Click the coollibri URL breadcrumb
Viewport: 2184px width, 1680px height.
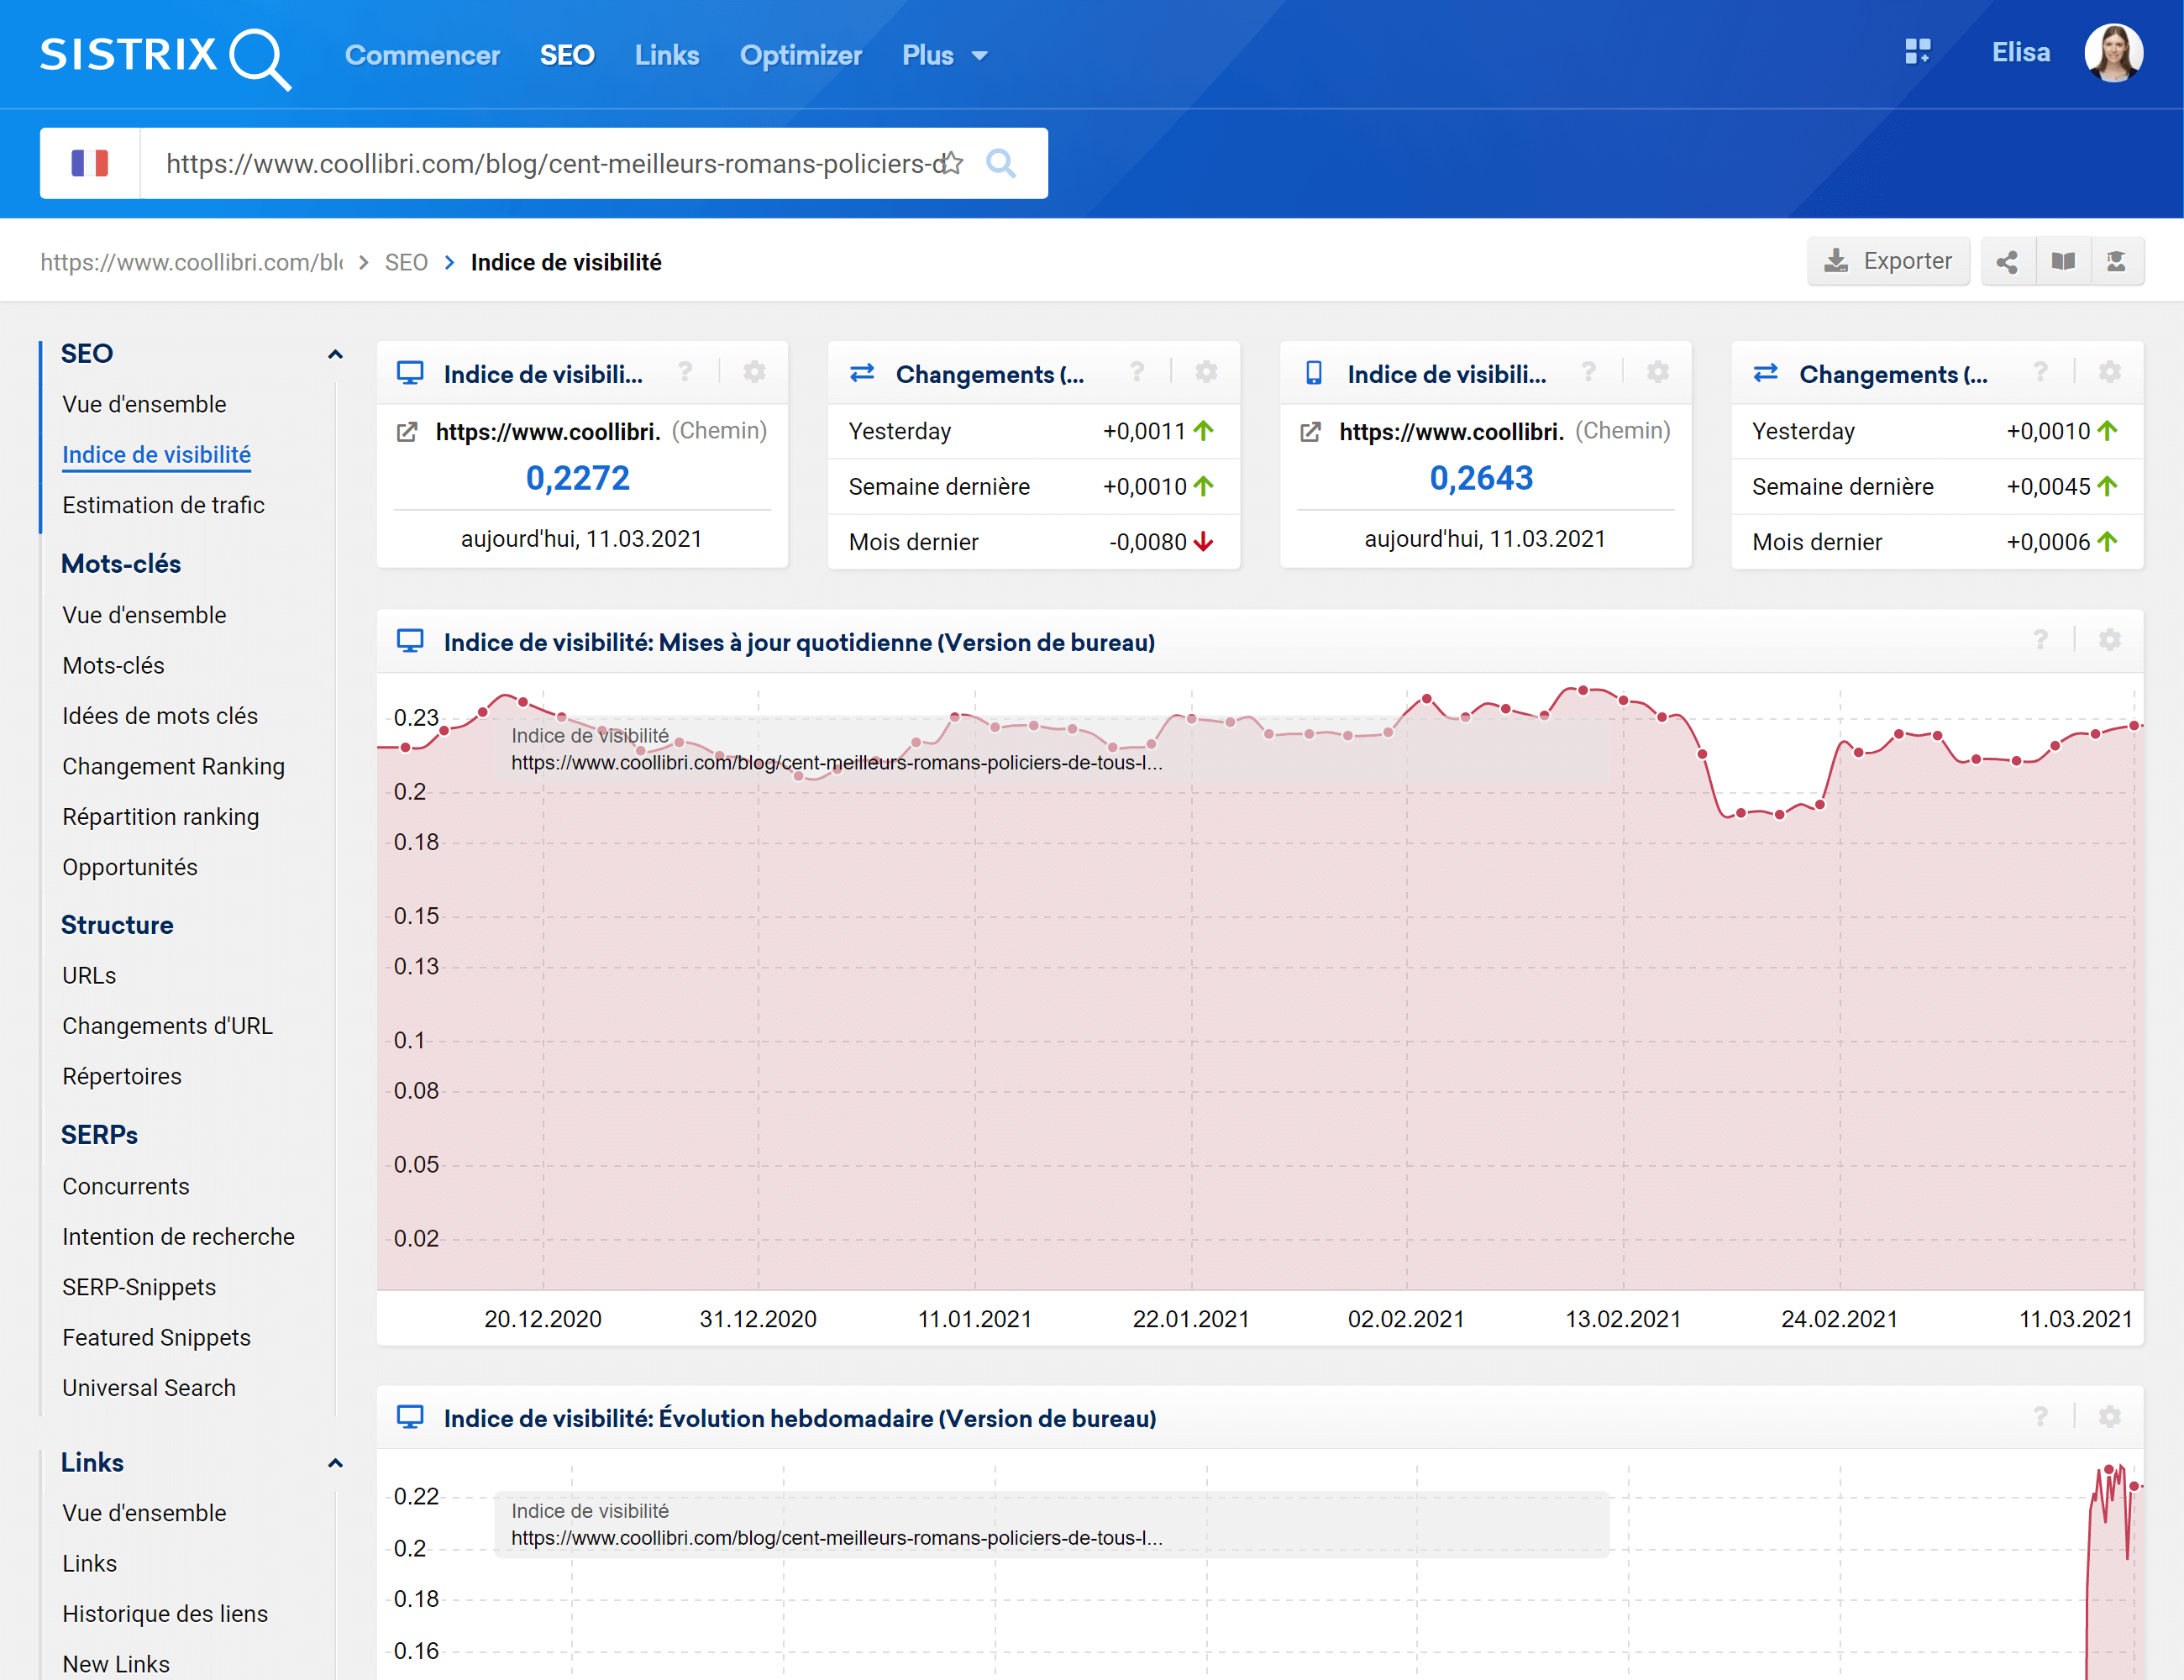point(191,262)
